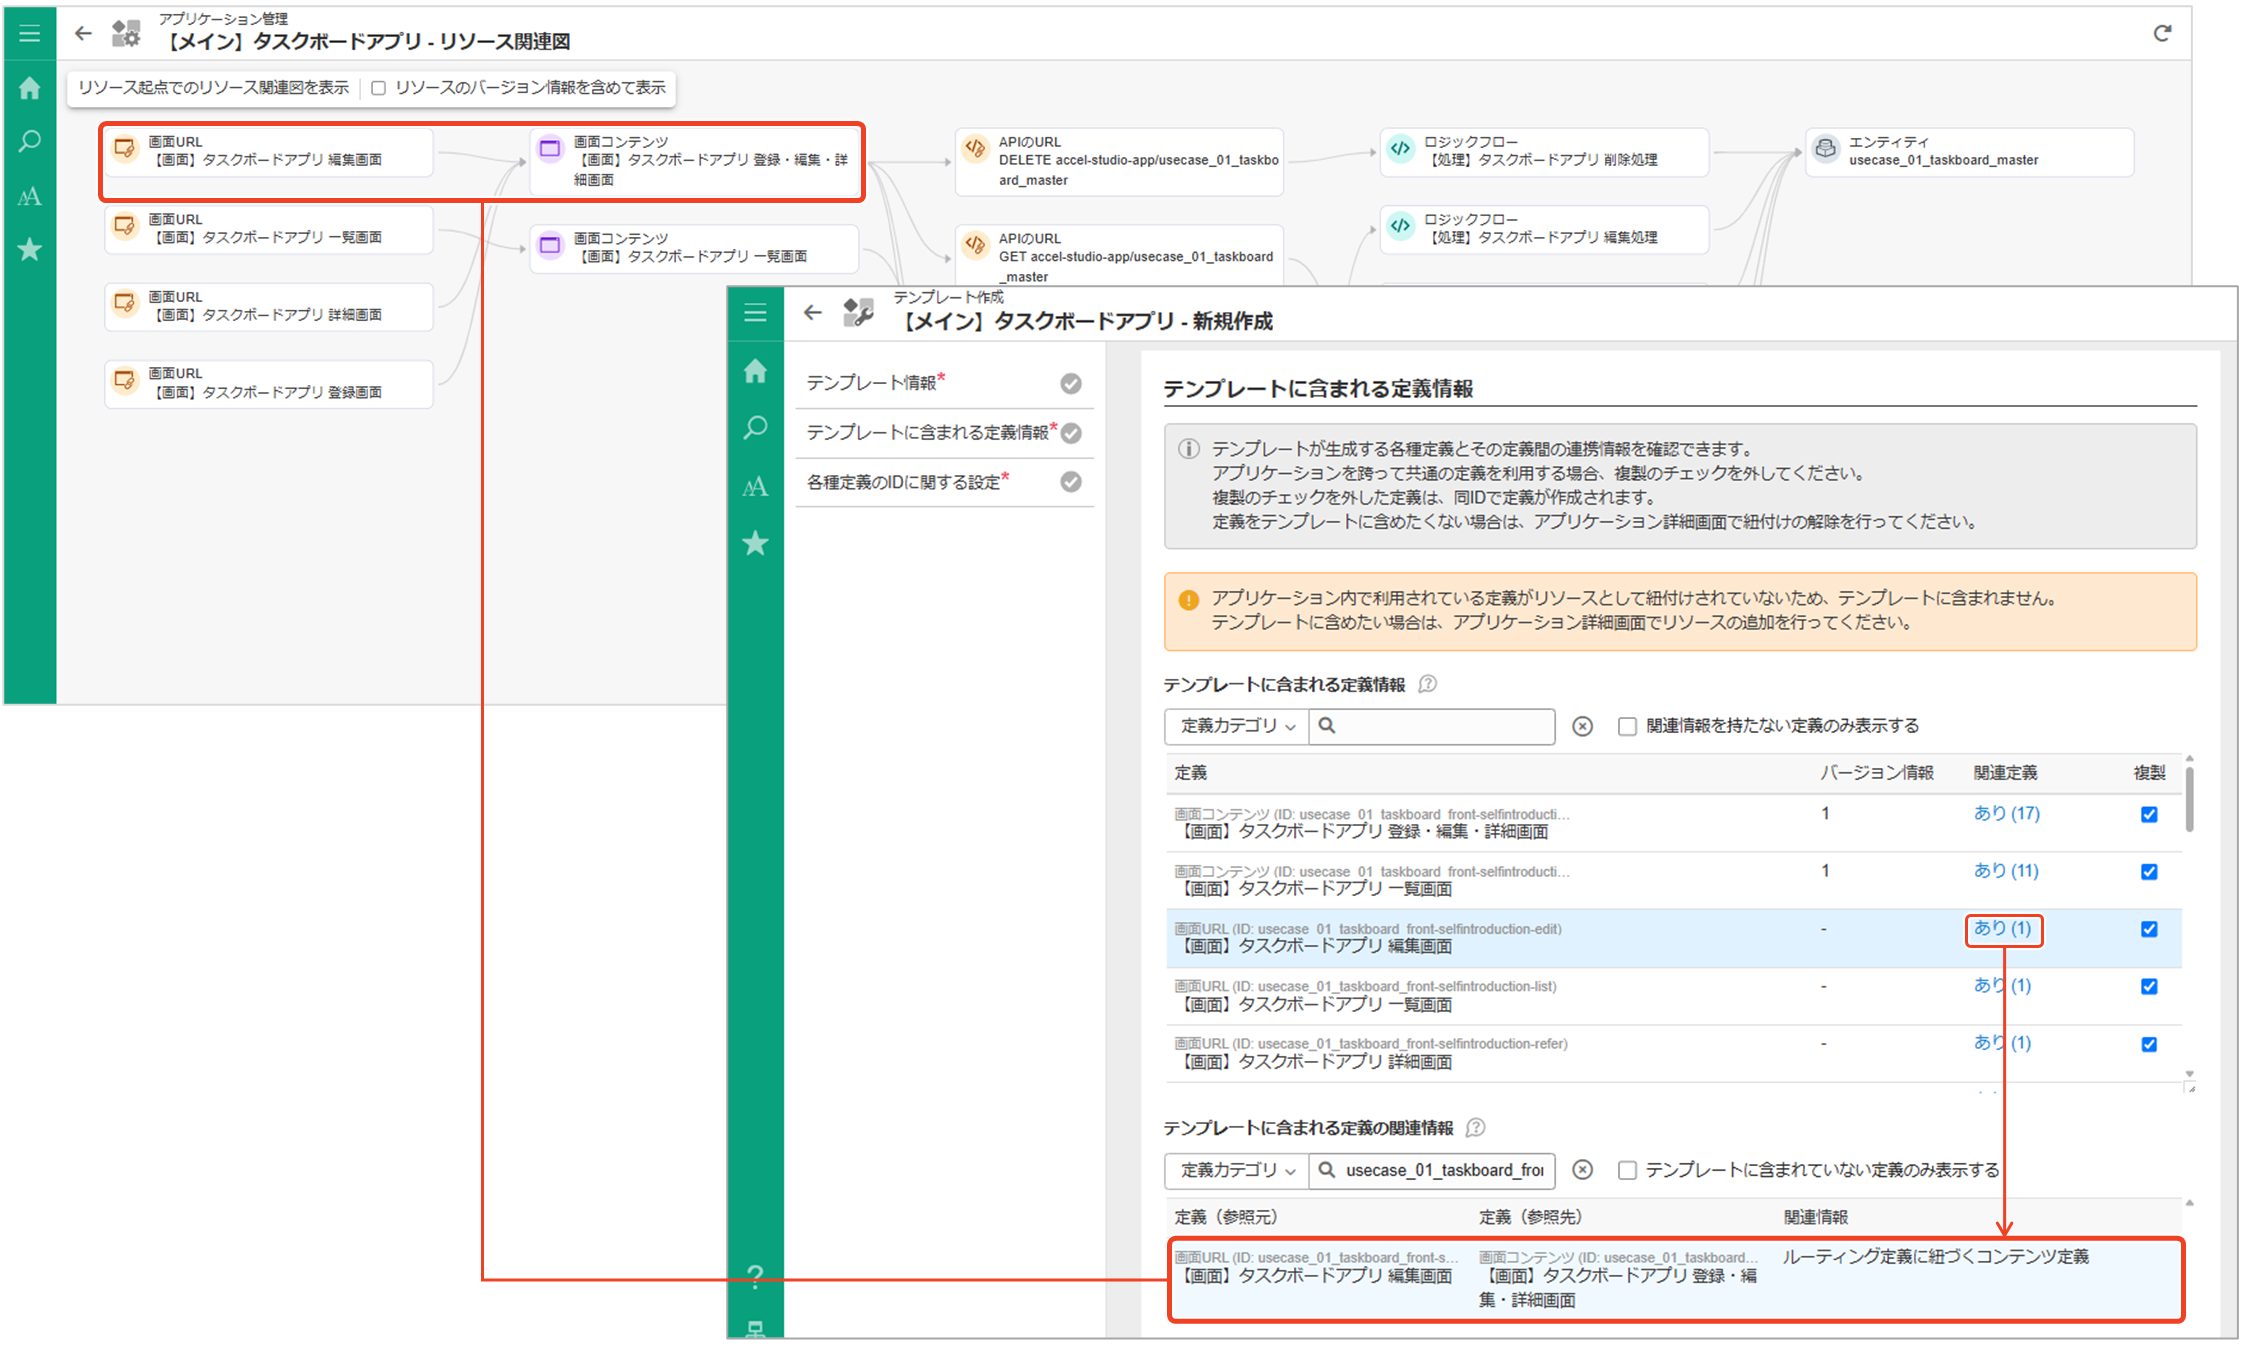
Task: Toggle テンプレートに含まれていない定義のみ表示する checkbox
Action: click(1627, 1170)
